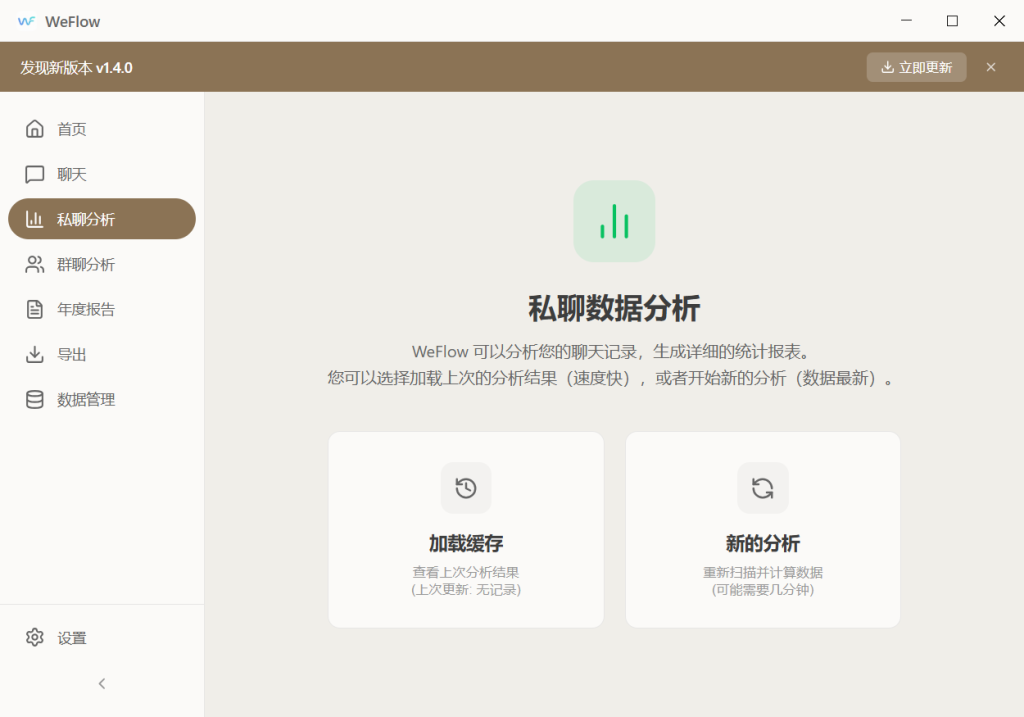Click the WeFlow app logo in title bar
Screen dimensions: 1024x717
27,21
